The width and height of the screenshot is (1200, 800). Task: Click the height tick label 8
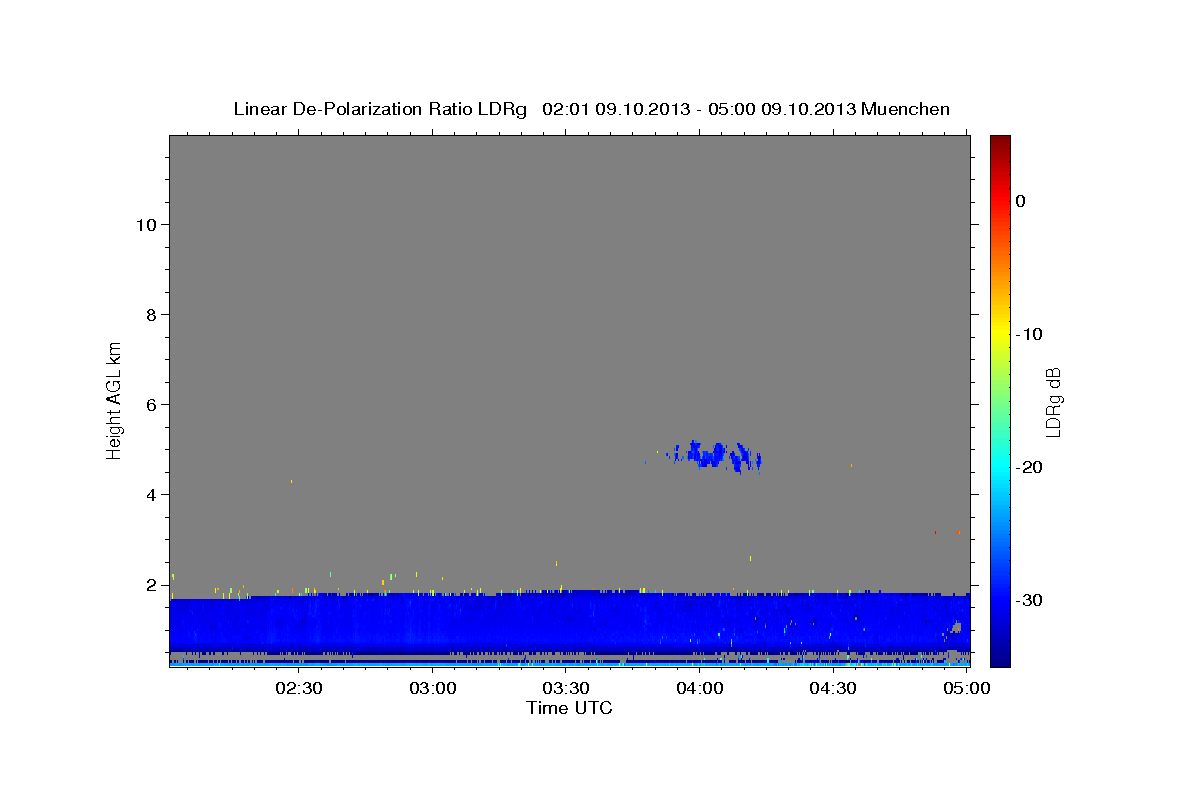click(150, 315)
